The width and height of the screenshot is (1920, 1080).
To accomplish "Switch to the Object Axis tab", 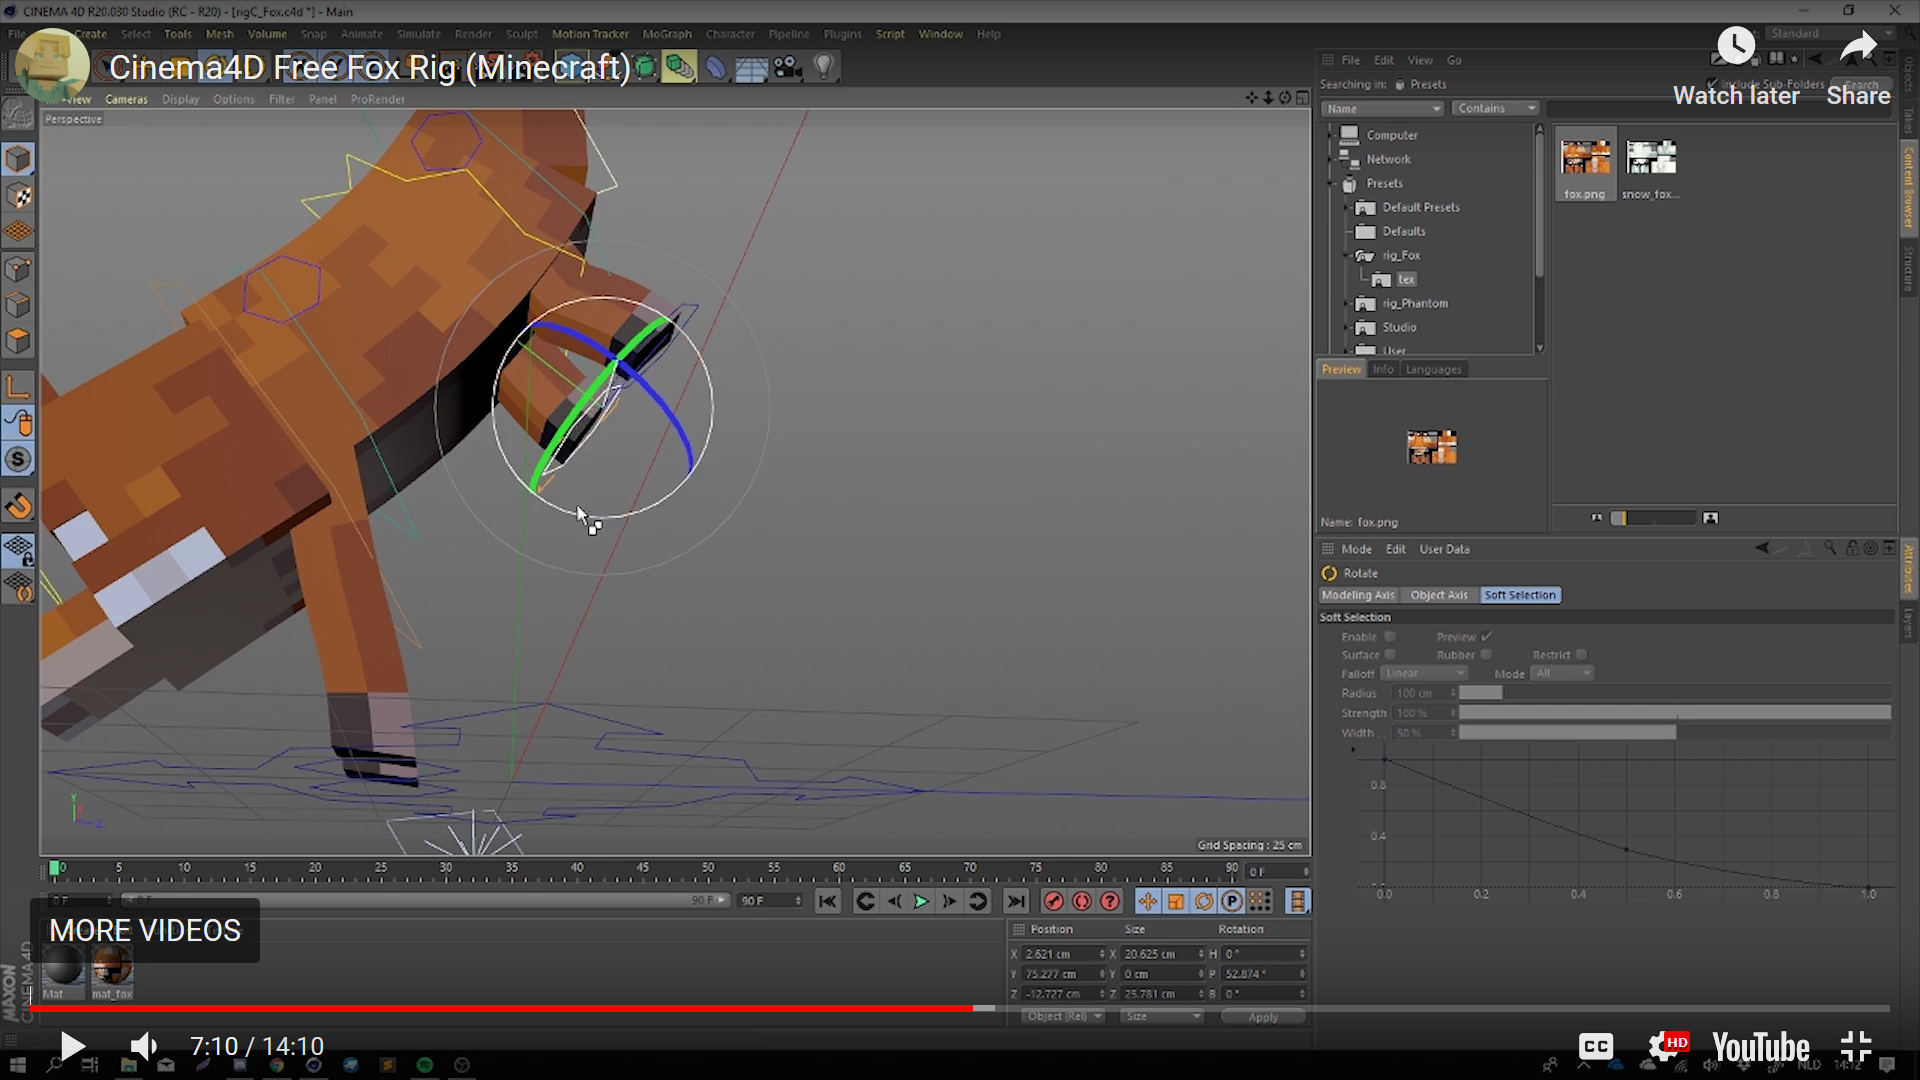I will 1439,595.
